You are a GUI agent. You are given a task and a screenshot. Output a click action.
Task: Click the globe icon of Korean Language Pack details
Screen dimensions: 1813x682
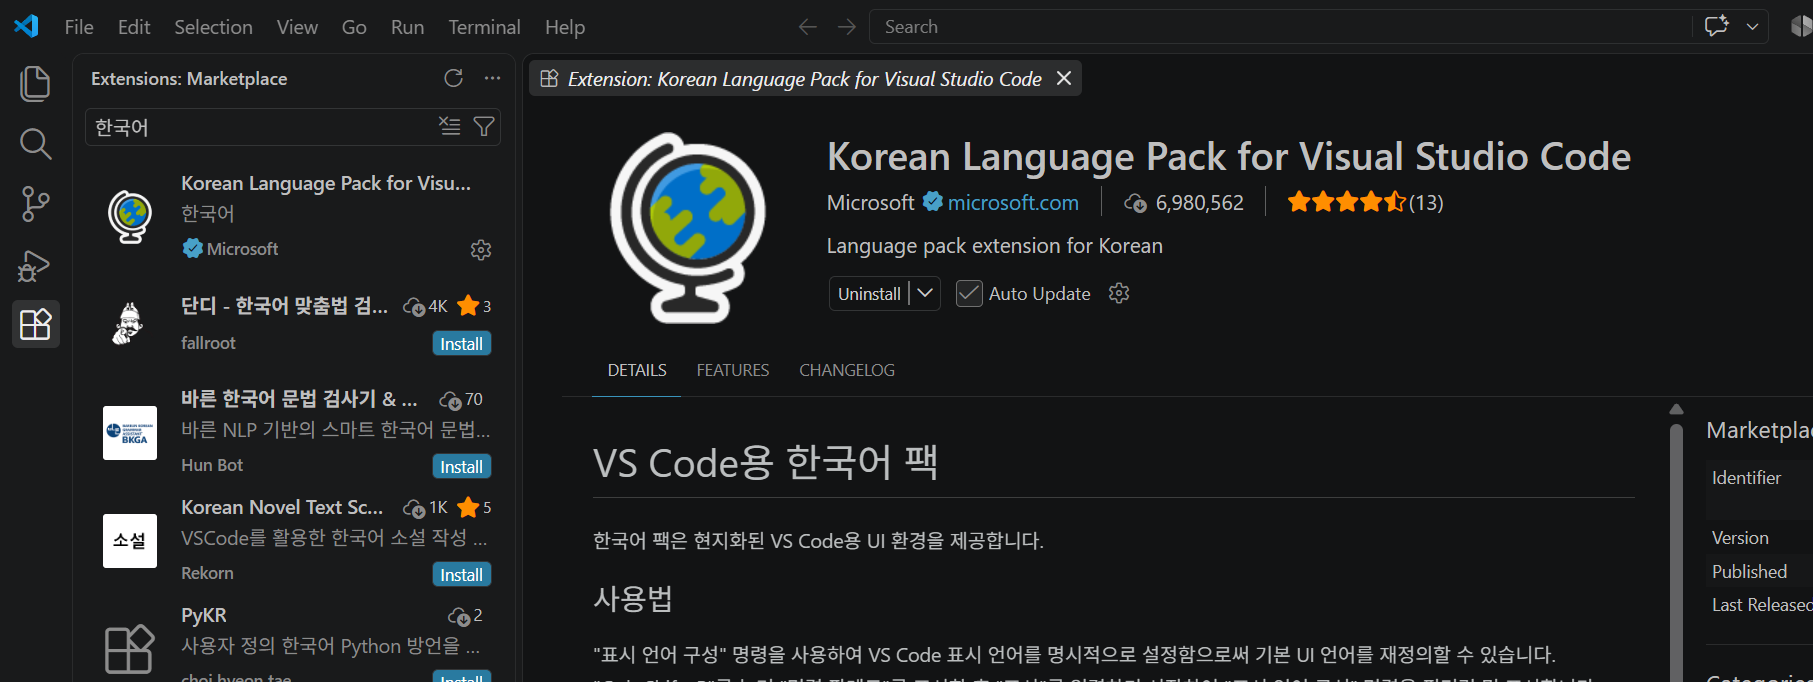[687, 228]
